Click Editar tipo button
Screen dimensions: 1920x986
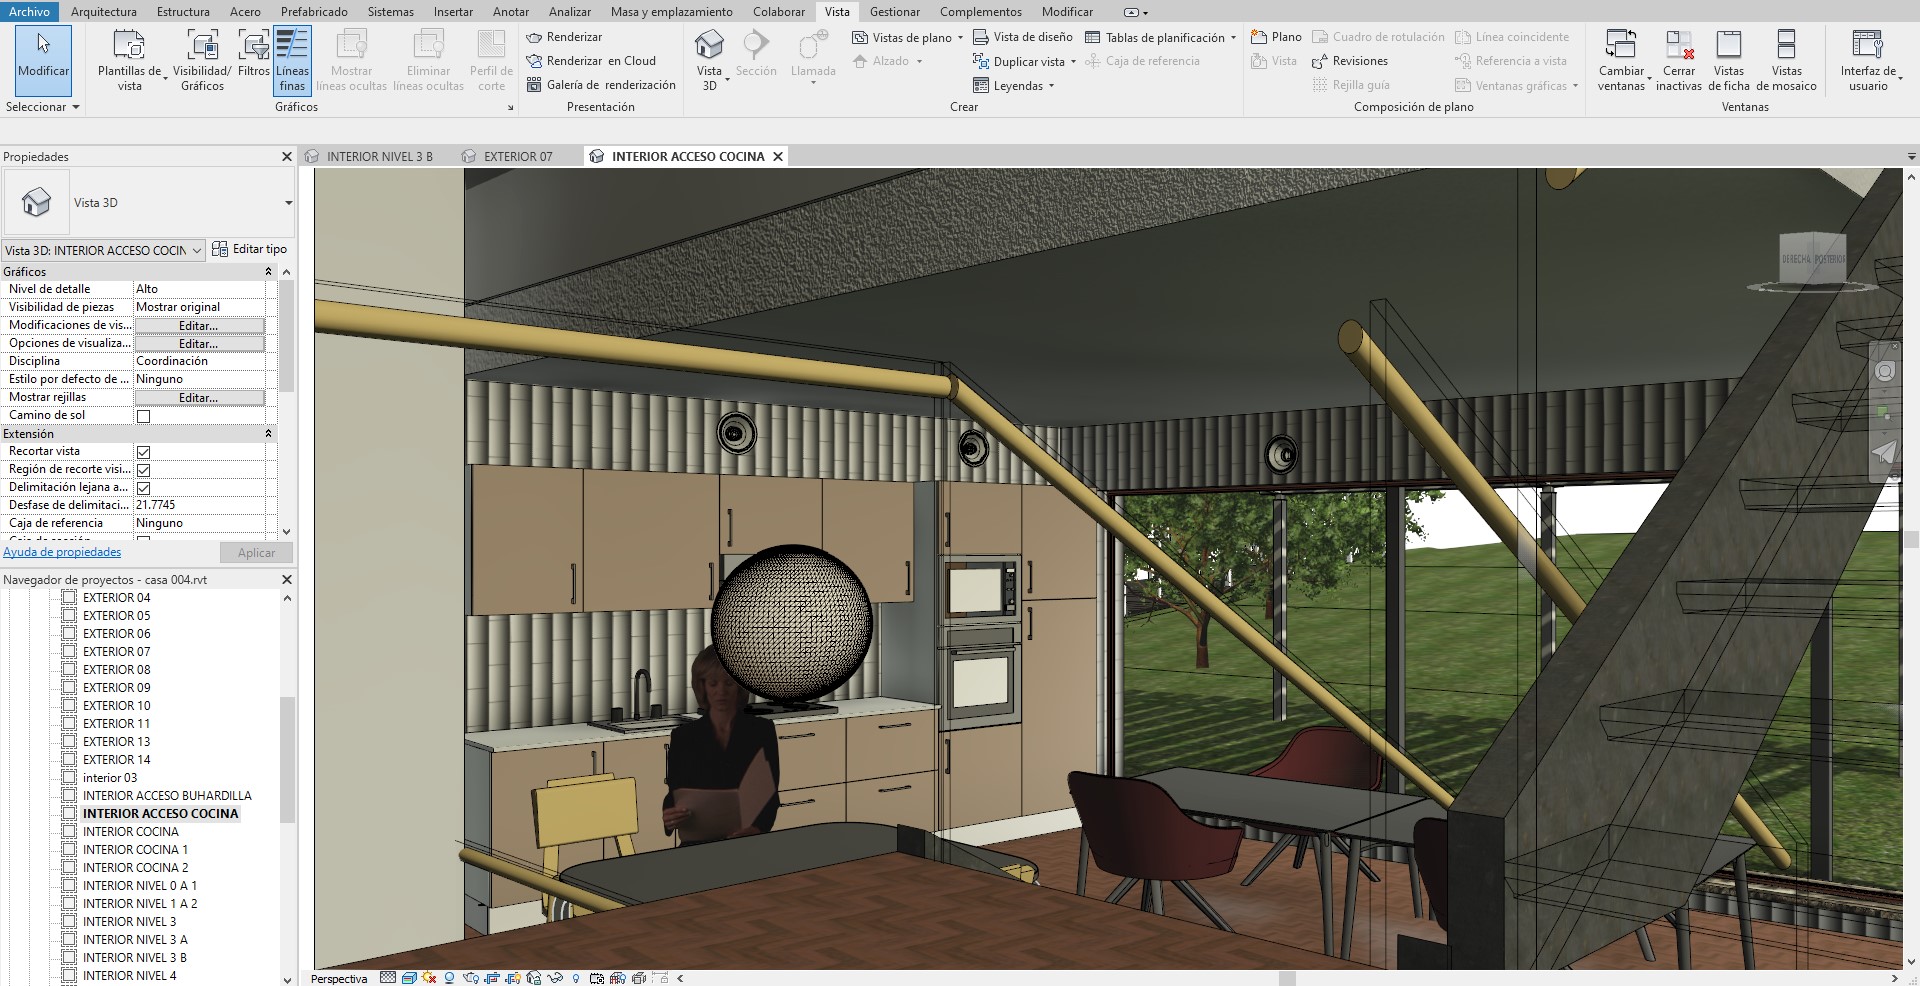pyautogui.click(x=250, y=250)
